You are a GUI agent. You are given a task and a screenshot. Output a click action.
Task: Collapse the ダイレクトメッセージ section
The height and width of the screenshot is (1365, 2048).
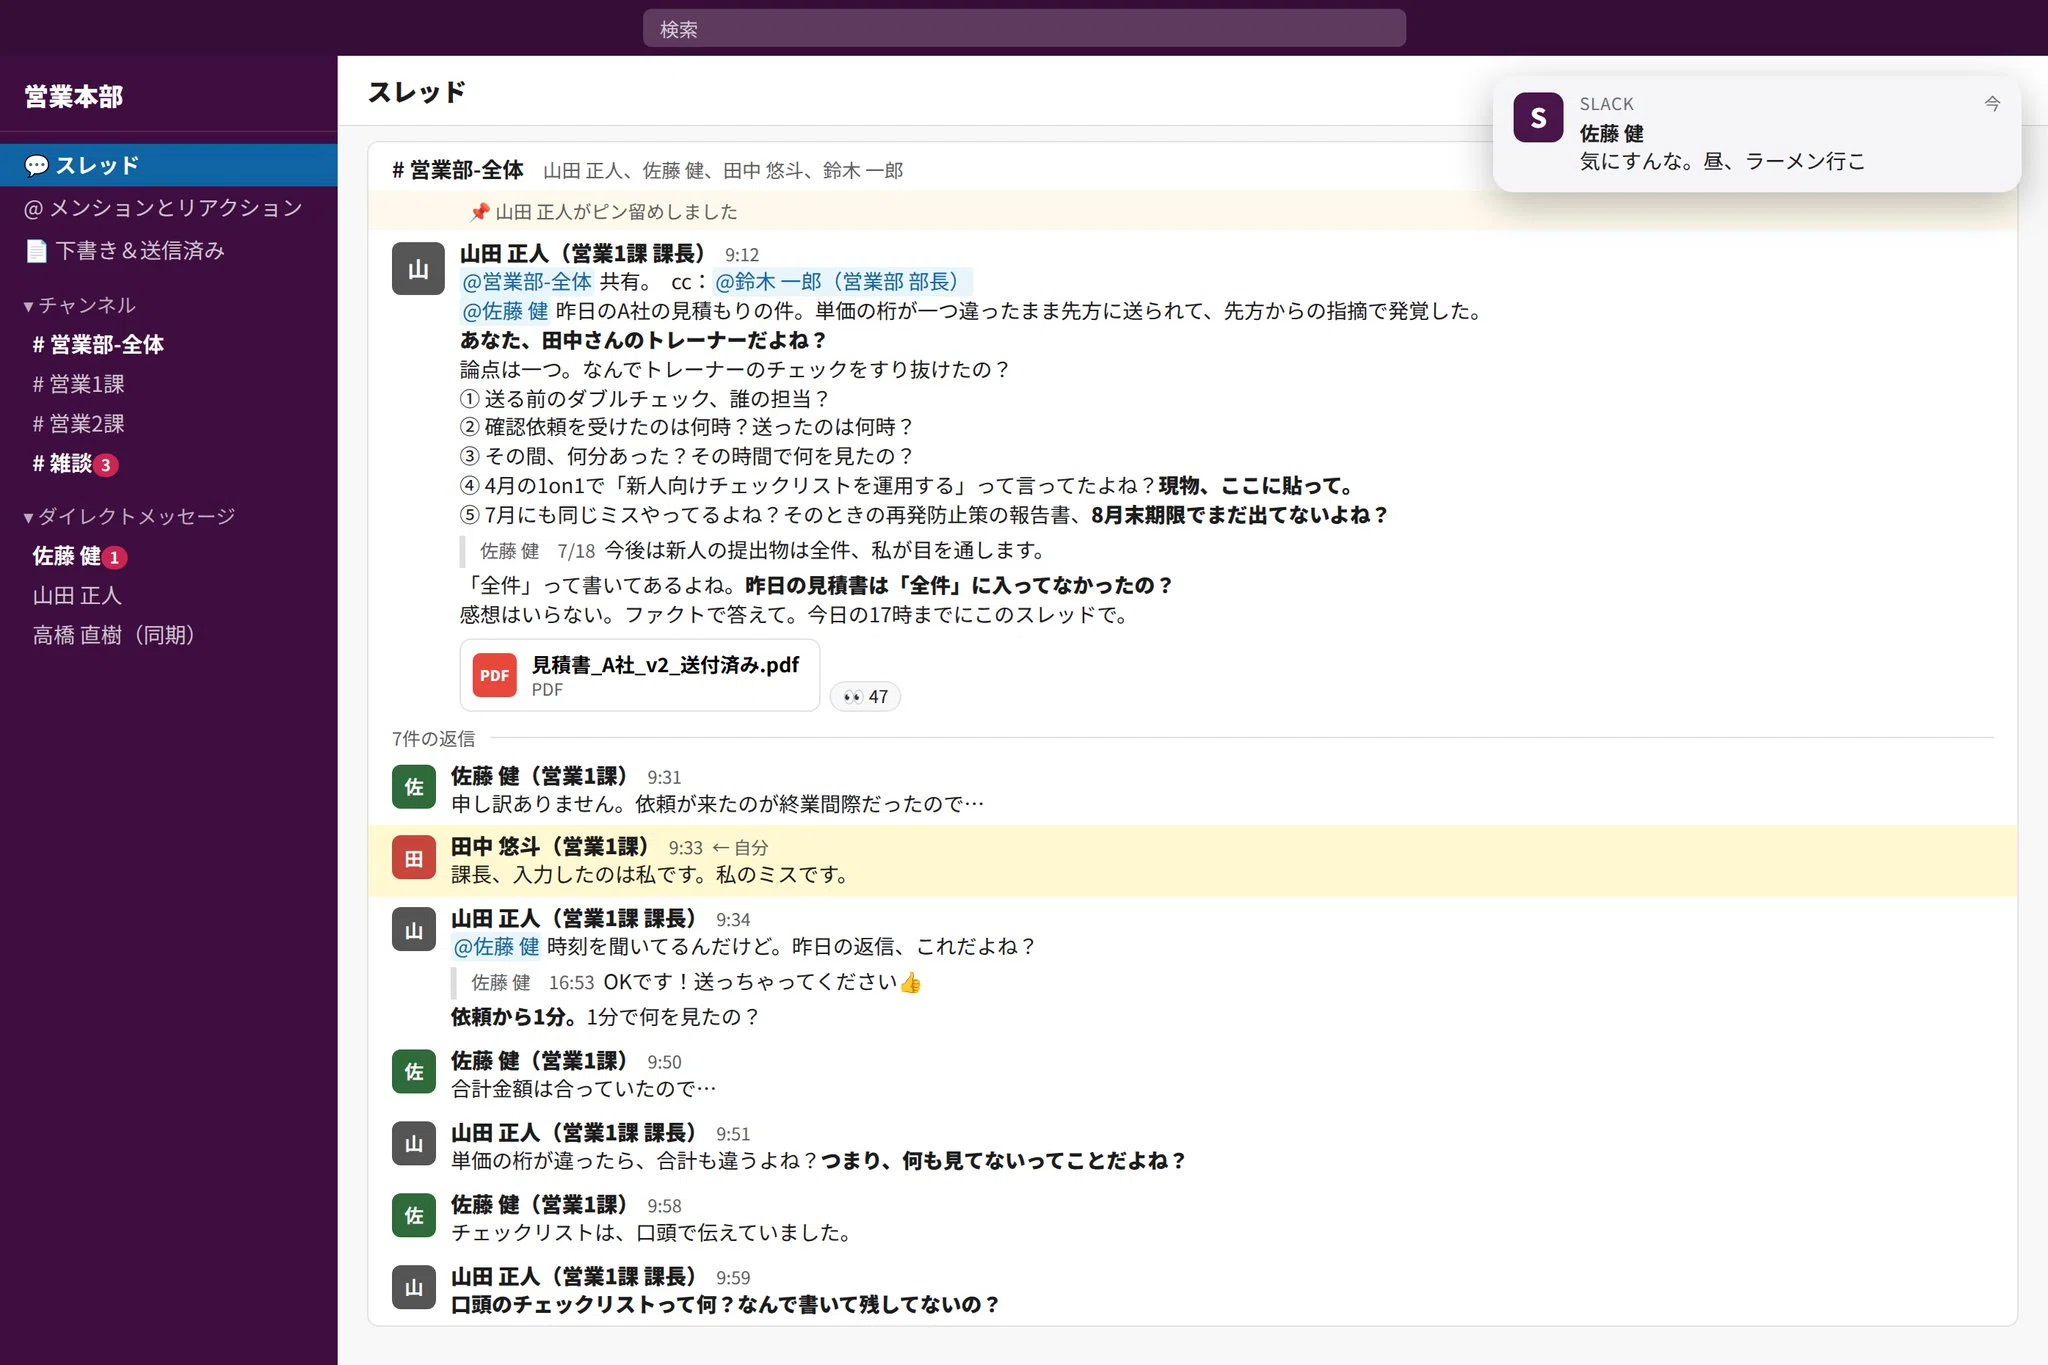(x=130, y=516)
